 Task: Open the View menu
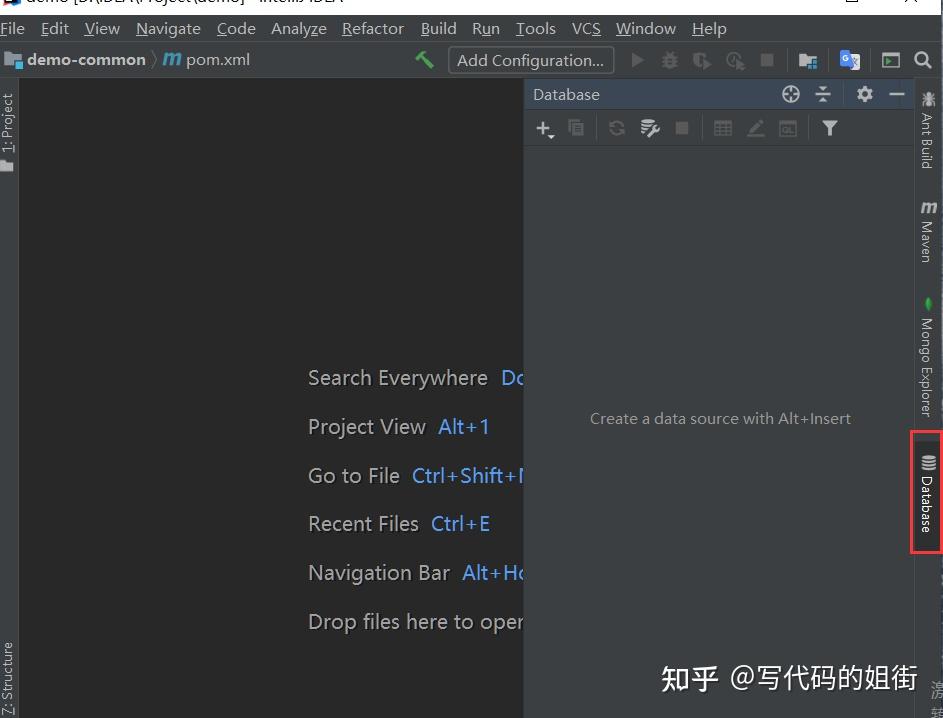tap(102, 28)
